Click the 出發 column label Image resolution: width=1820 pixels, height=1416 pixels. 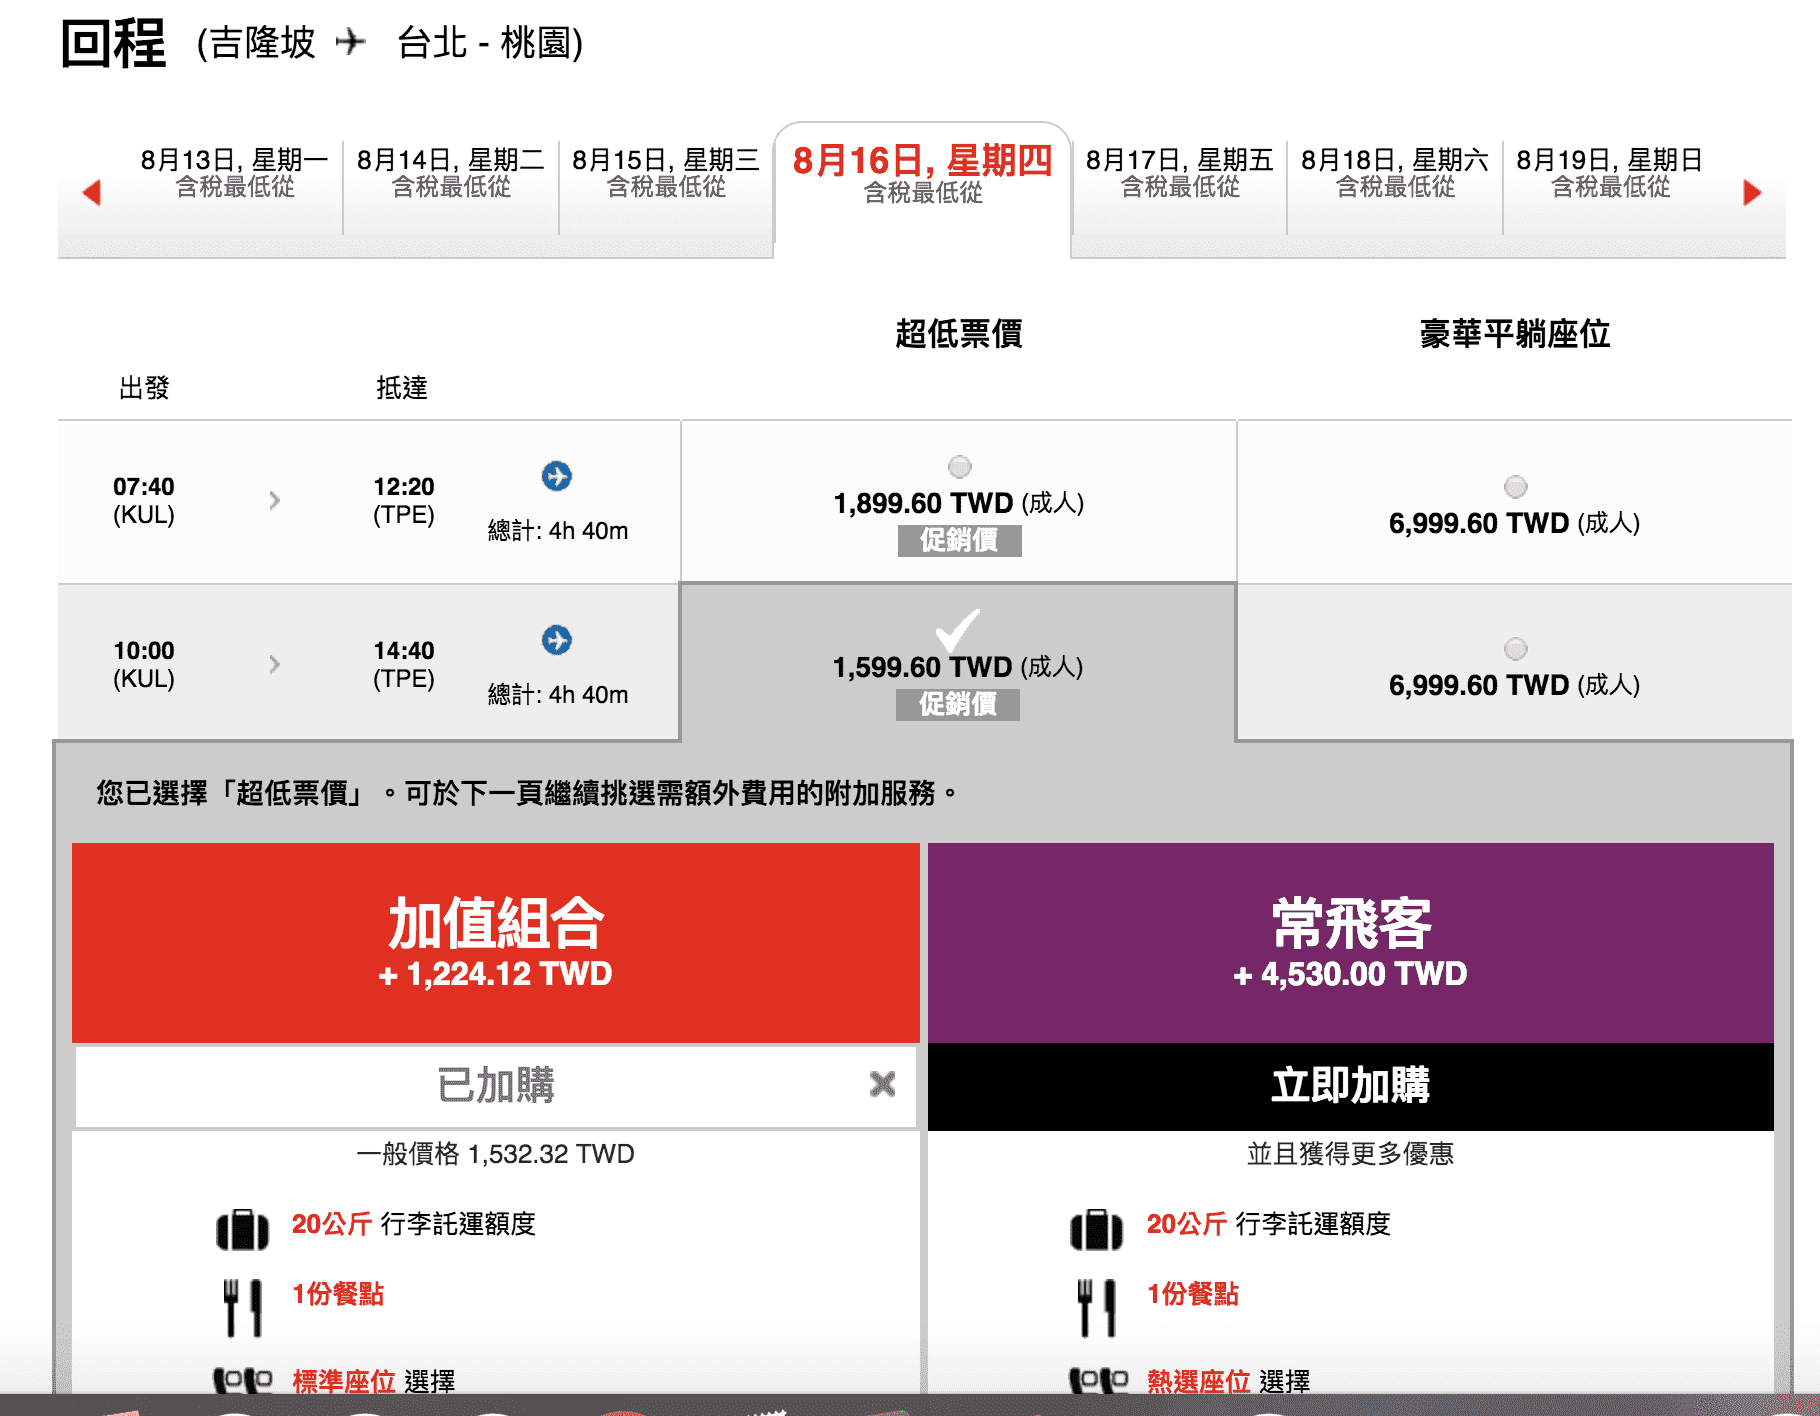(144, 388)
